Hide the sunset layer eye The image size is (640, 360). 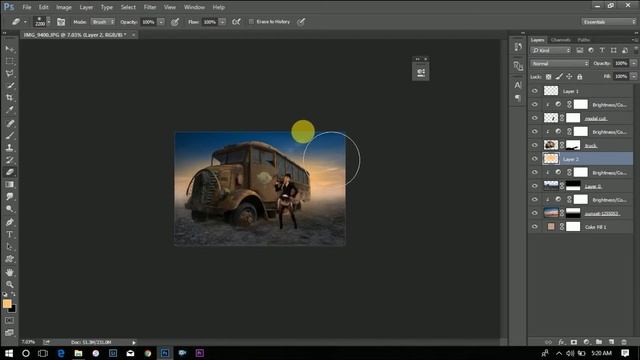pos(535,213)
